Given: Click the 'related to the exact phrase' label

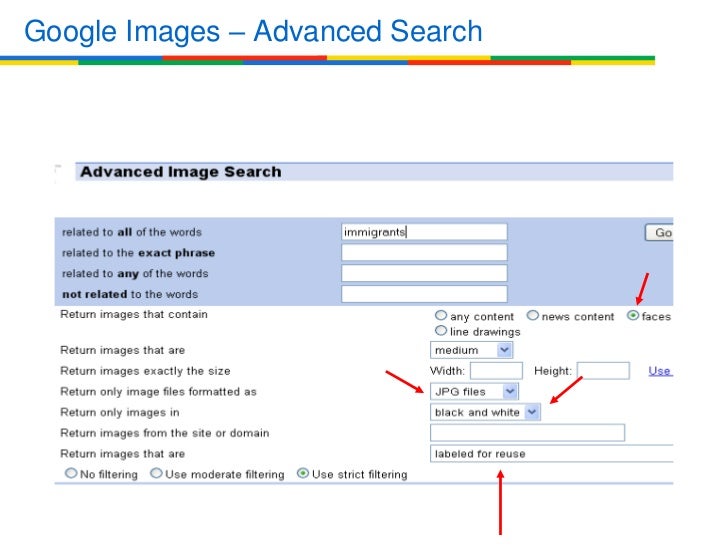Looking at the screenshot, I should tap(138, 253).
